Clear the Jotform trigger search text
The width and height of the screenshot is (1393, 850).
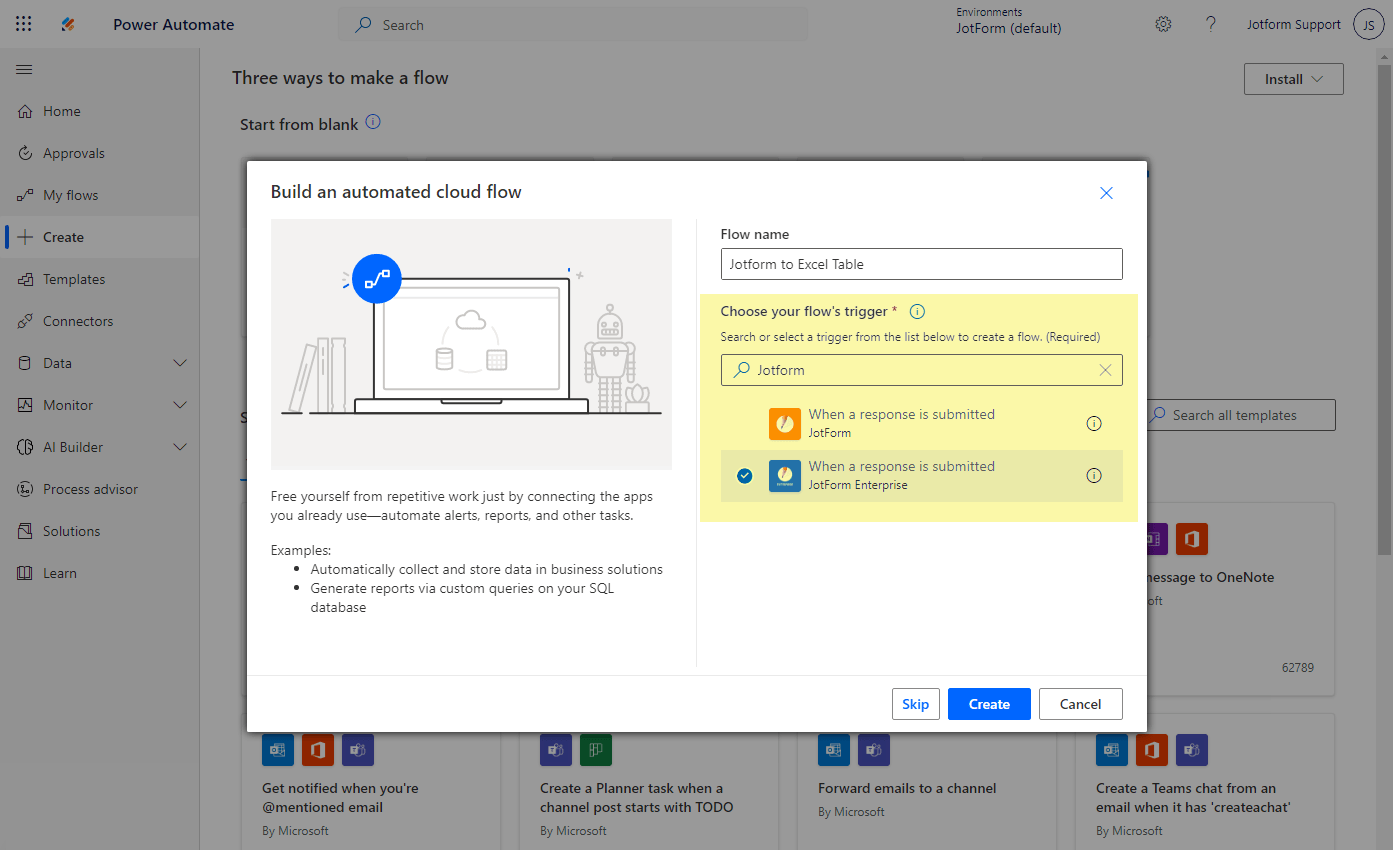pos(1105,370)
